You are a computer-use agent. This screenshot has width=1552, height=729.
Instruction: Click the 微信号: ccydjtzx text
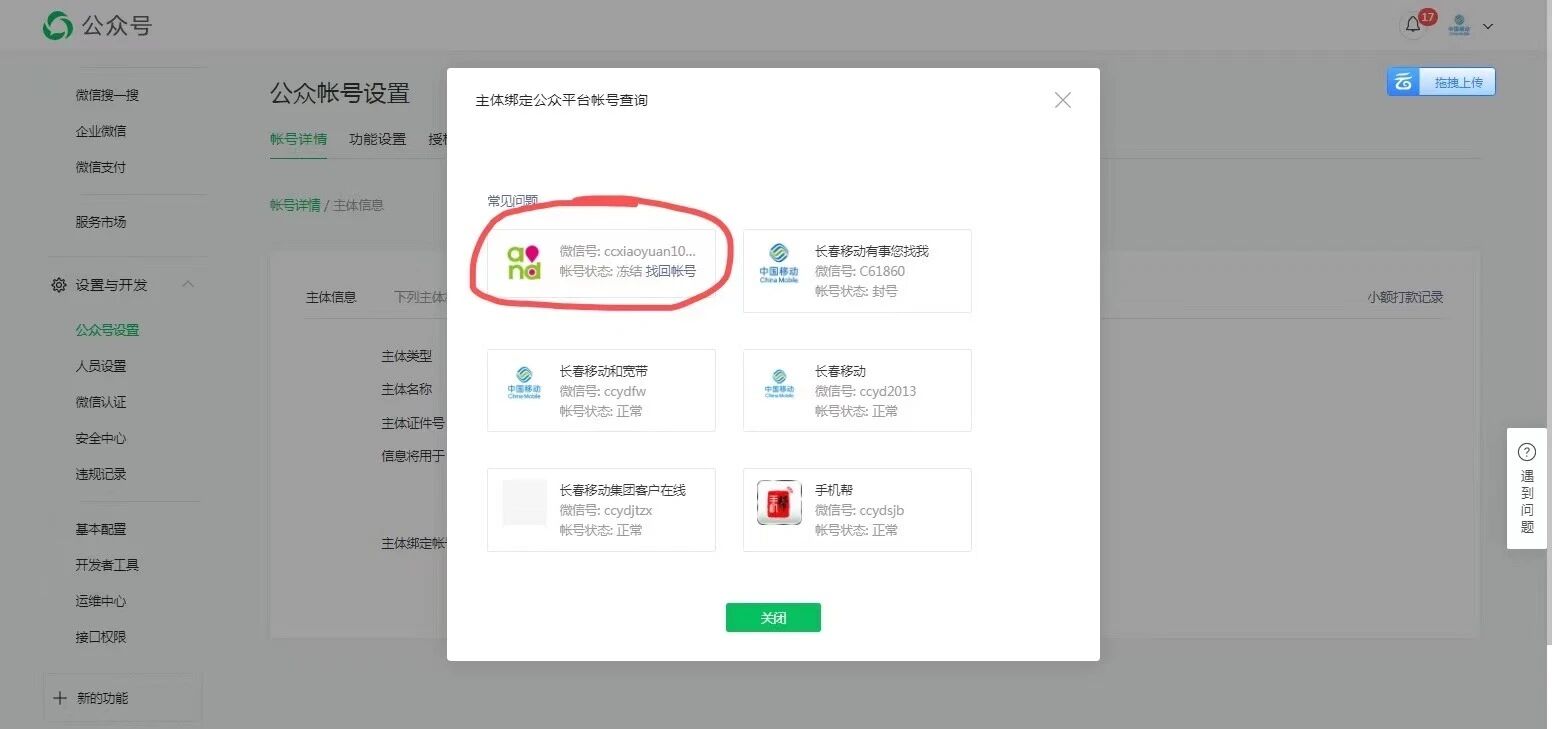coord(606,510)
